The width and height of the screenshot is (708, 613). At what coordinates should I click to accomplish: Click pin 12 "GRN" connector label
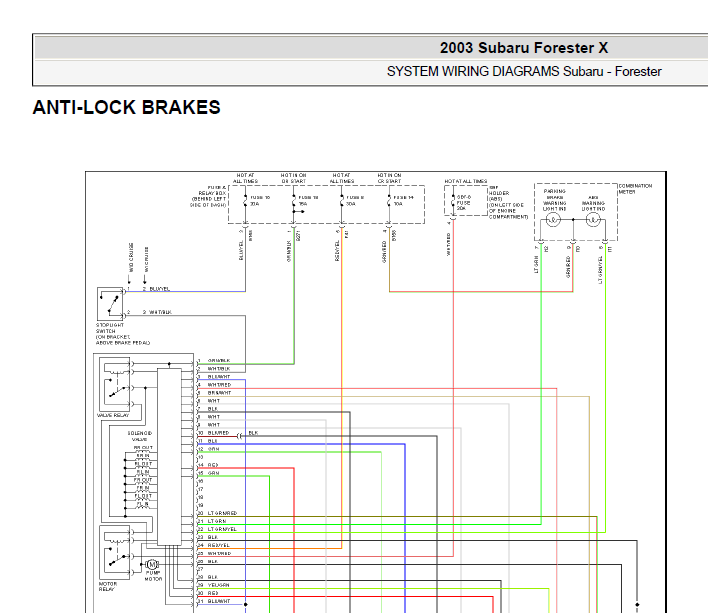click(x=214, y=449)
